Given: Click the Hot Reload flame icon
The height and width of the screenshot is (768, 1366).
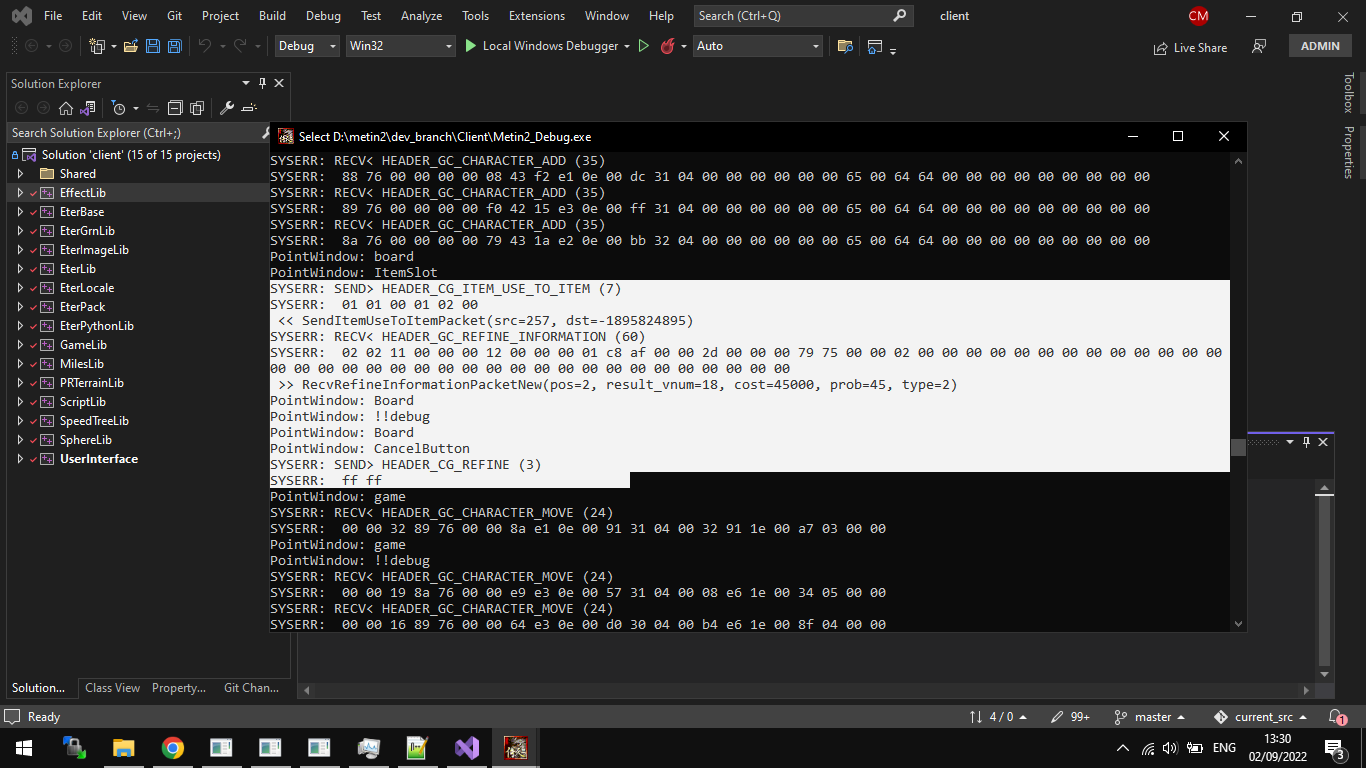Looking at the screenshot, I should pos(668,46).
